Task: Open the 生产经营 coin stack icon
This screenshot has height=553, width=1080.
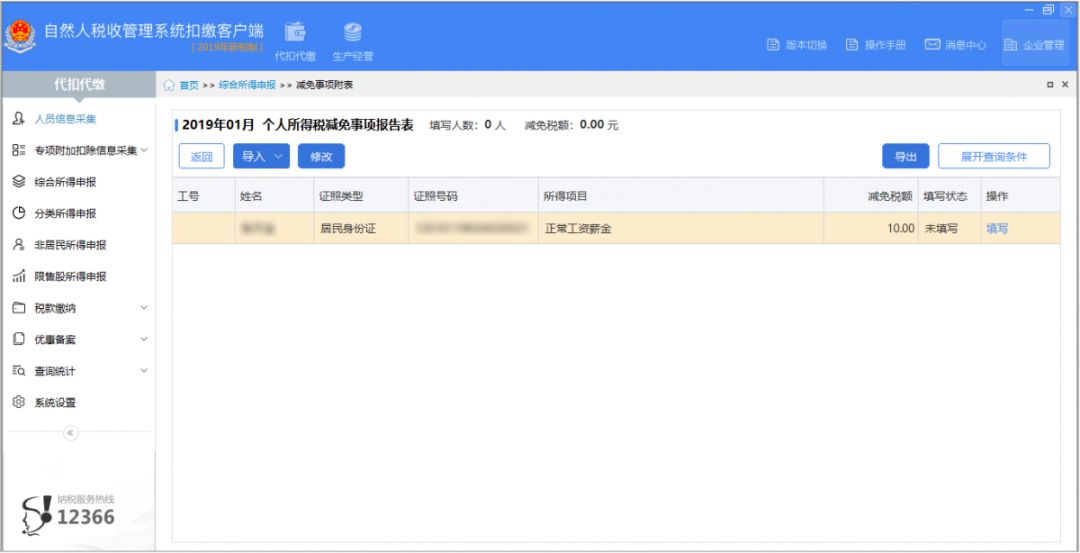Action: (353, 32)
